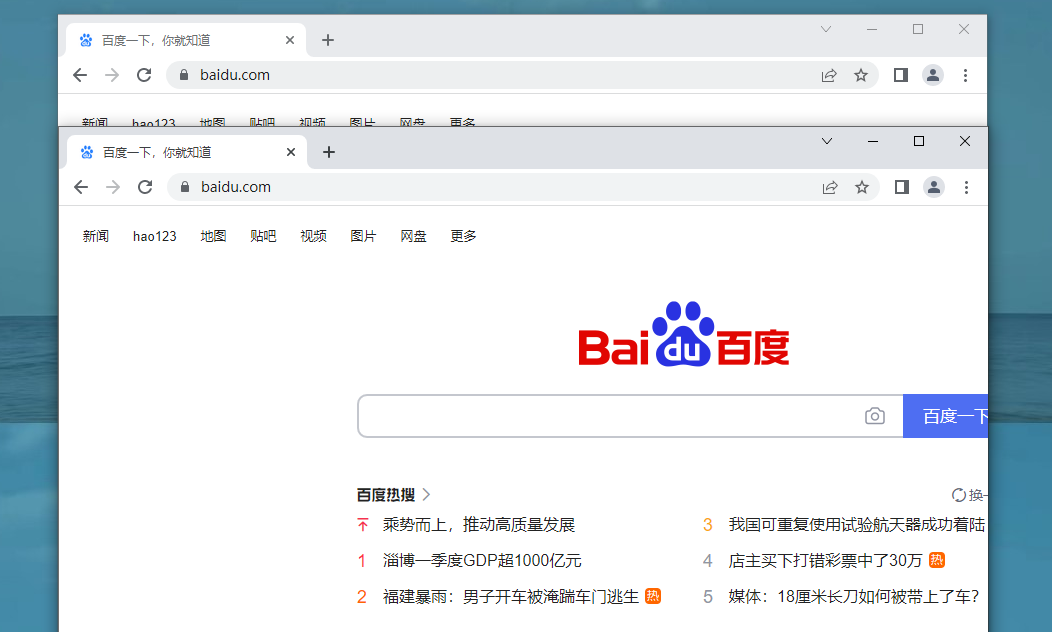Select the Baidu tab in rear window
Viewport: 1052px width, 632px height.
pos(186,40)
